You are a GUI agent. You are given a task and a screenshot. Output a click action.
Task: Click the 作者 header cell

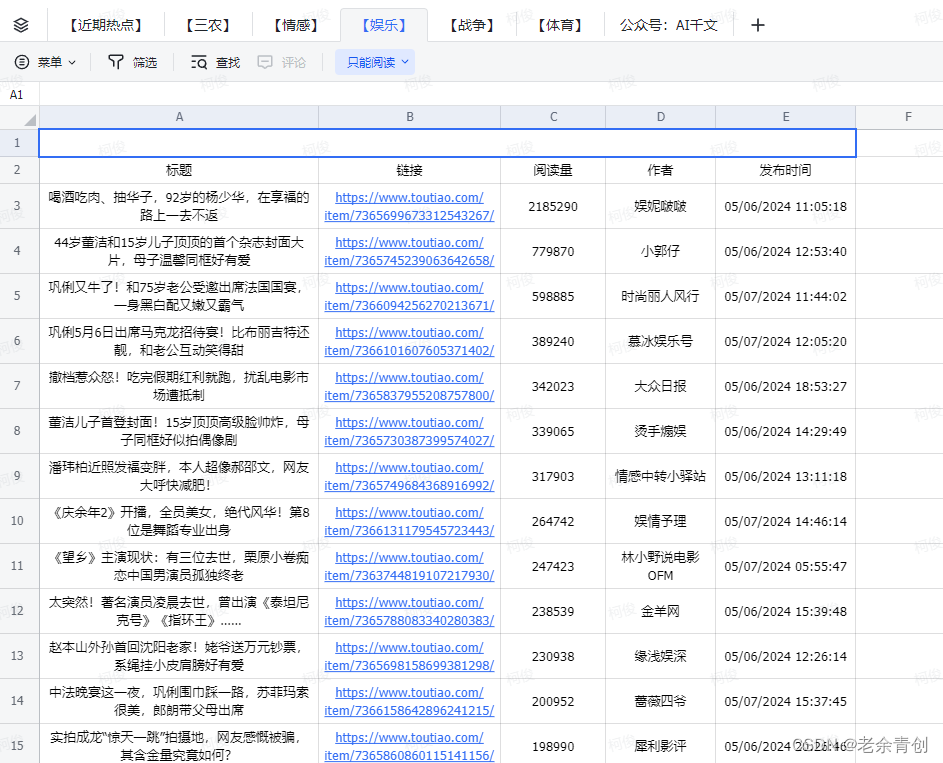click(660, 170)
